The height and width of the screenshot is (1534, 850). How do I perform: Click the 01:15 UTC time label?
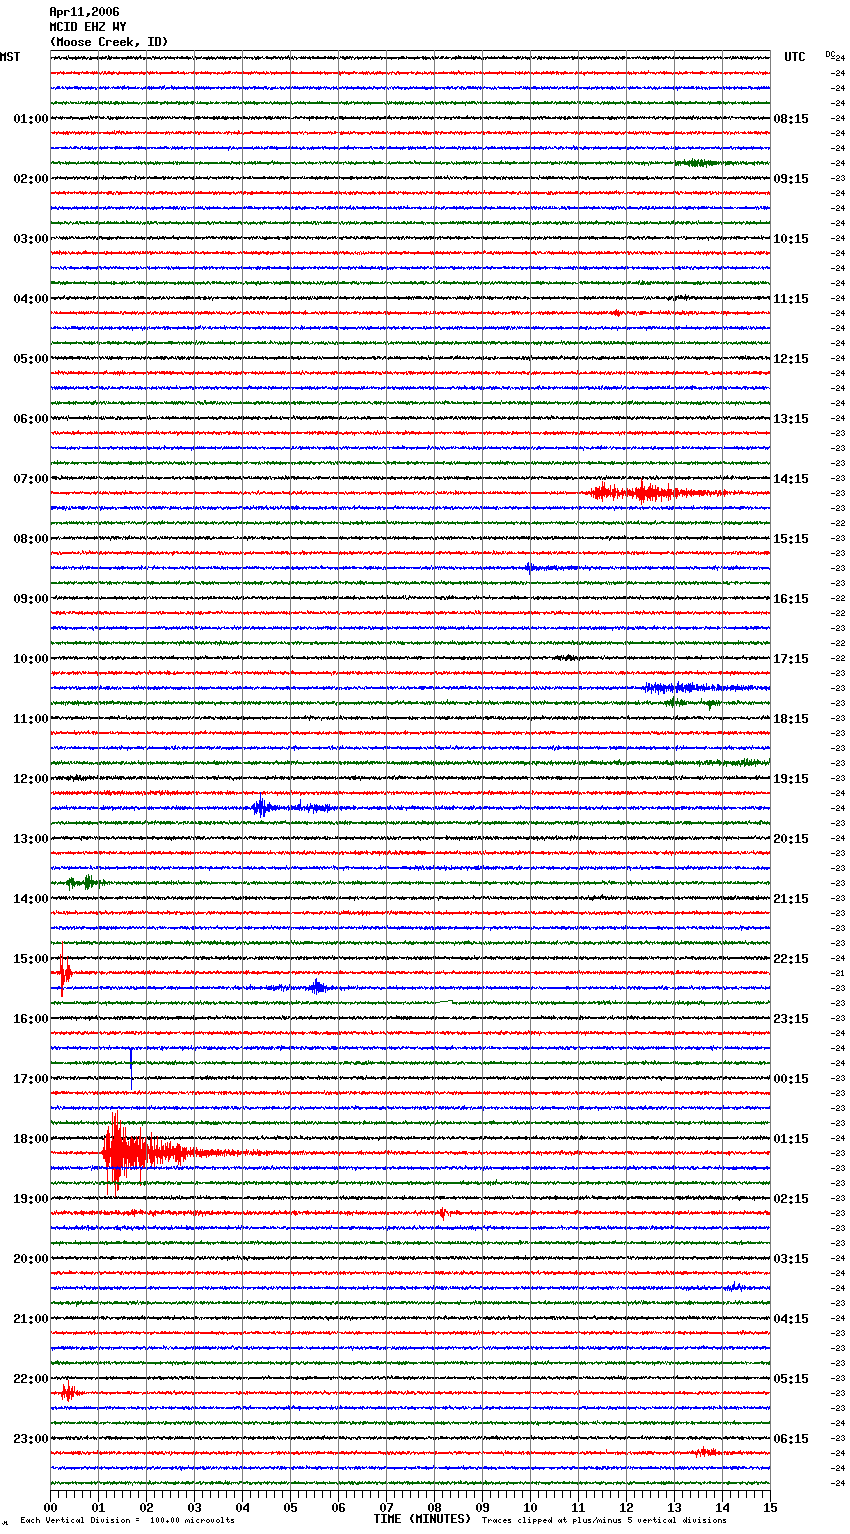coord(791,1139)
